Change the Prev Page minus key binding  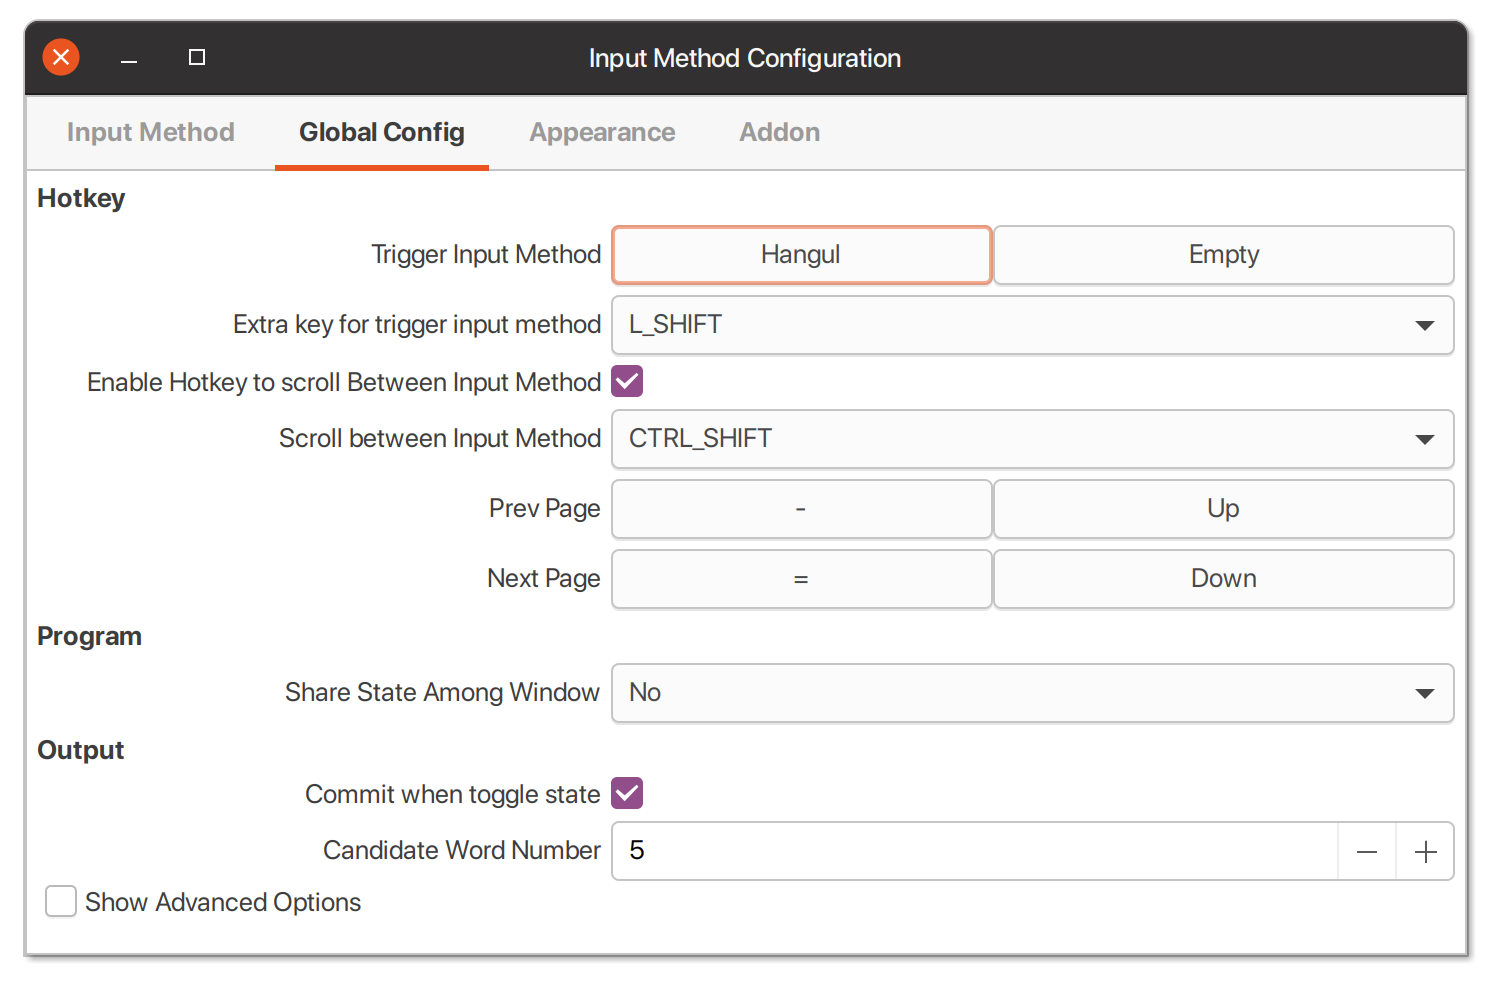click(x=801, y=509)
